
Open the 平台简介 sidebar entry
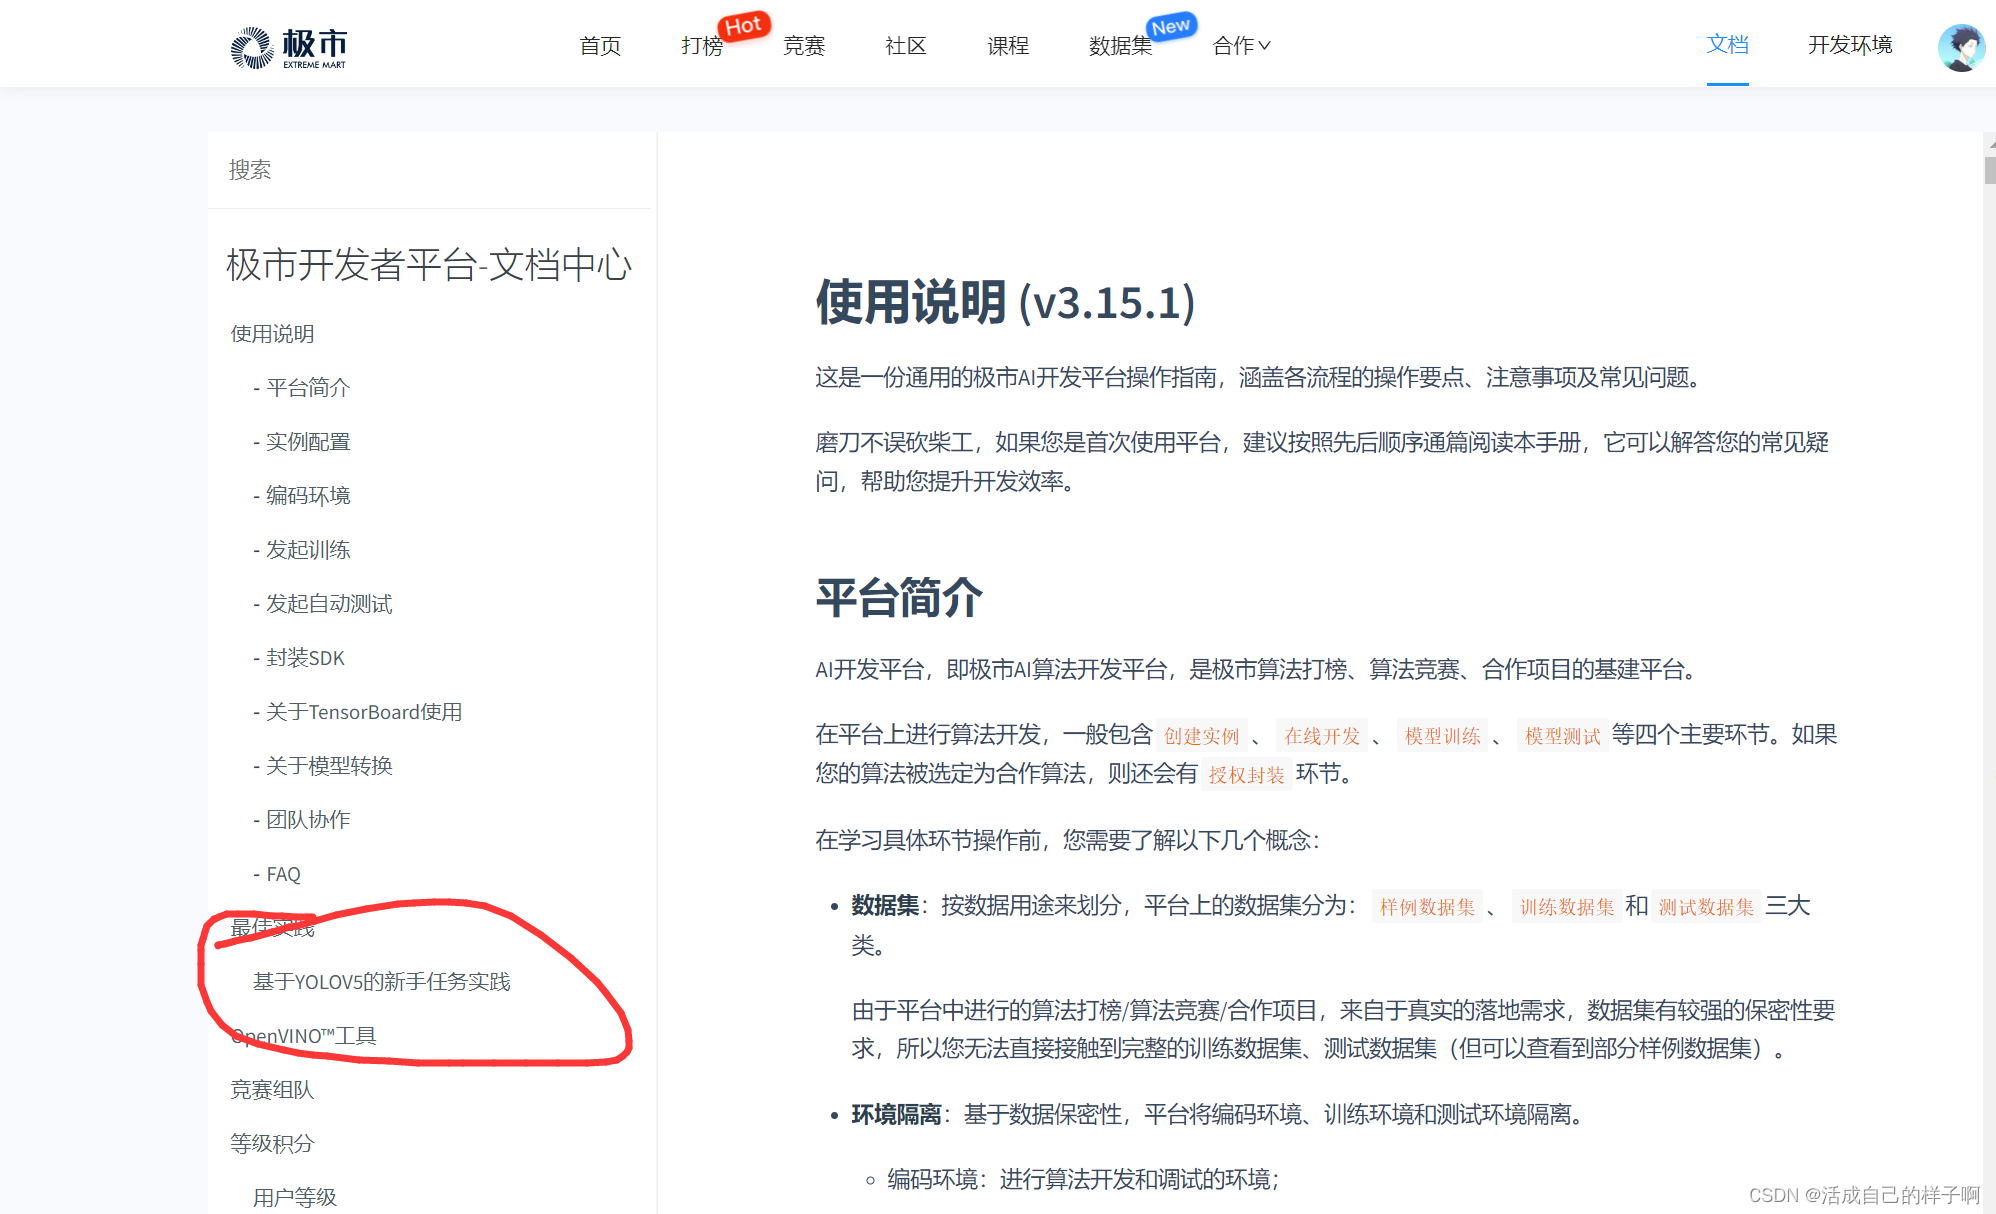(x=307, y=388)
